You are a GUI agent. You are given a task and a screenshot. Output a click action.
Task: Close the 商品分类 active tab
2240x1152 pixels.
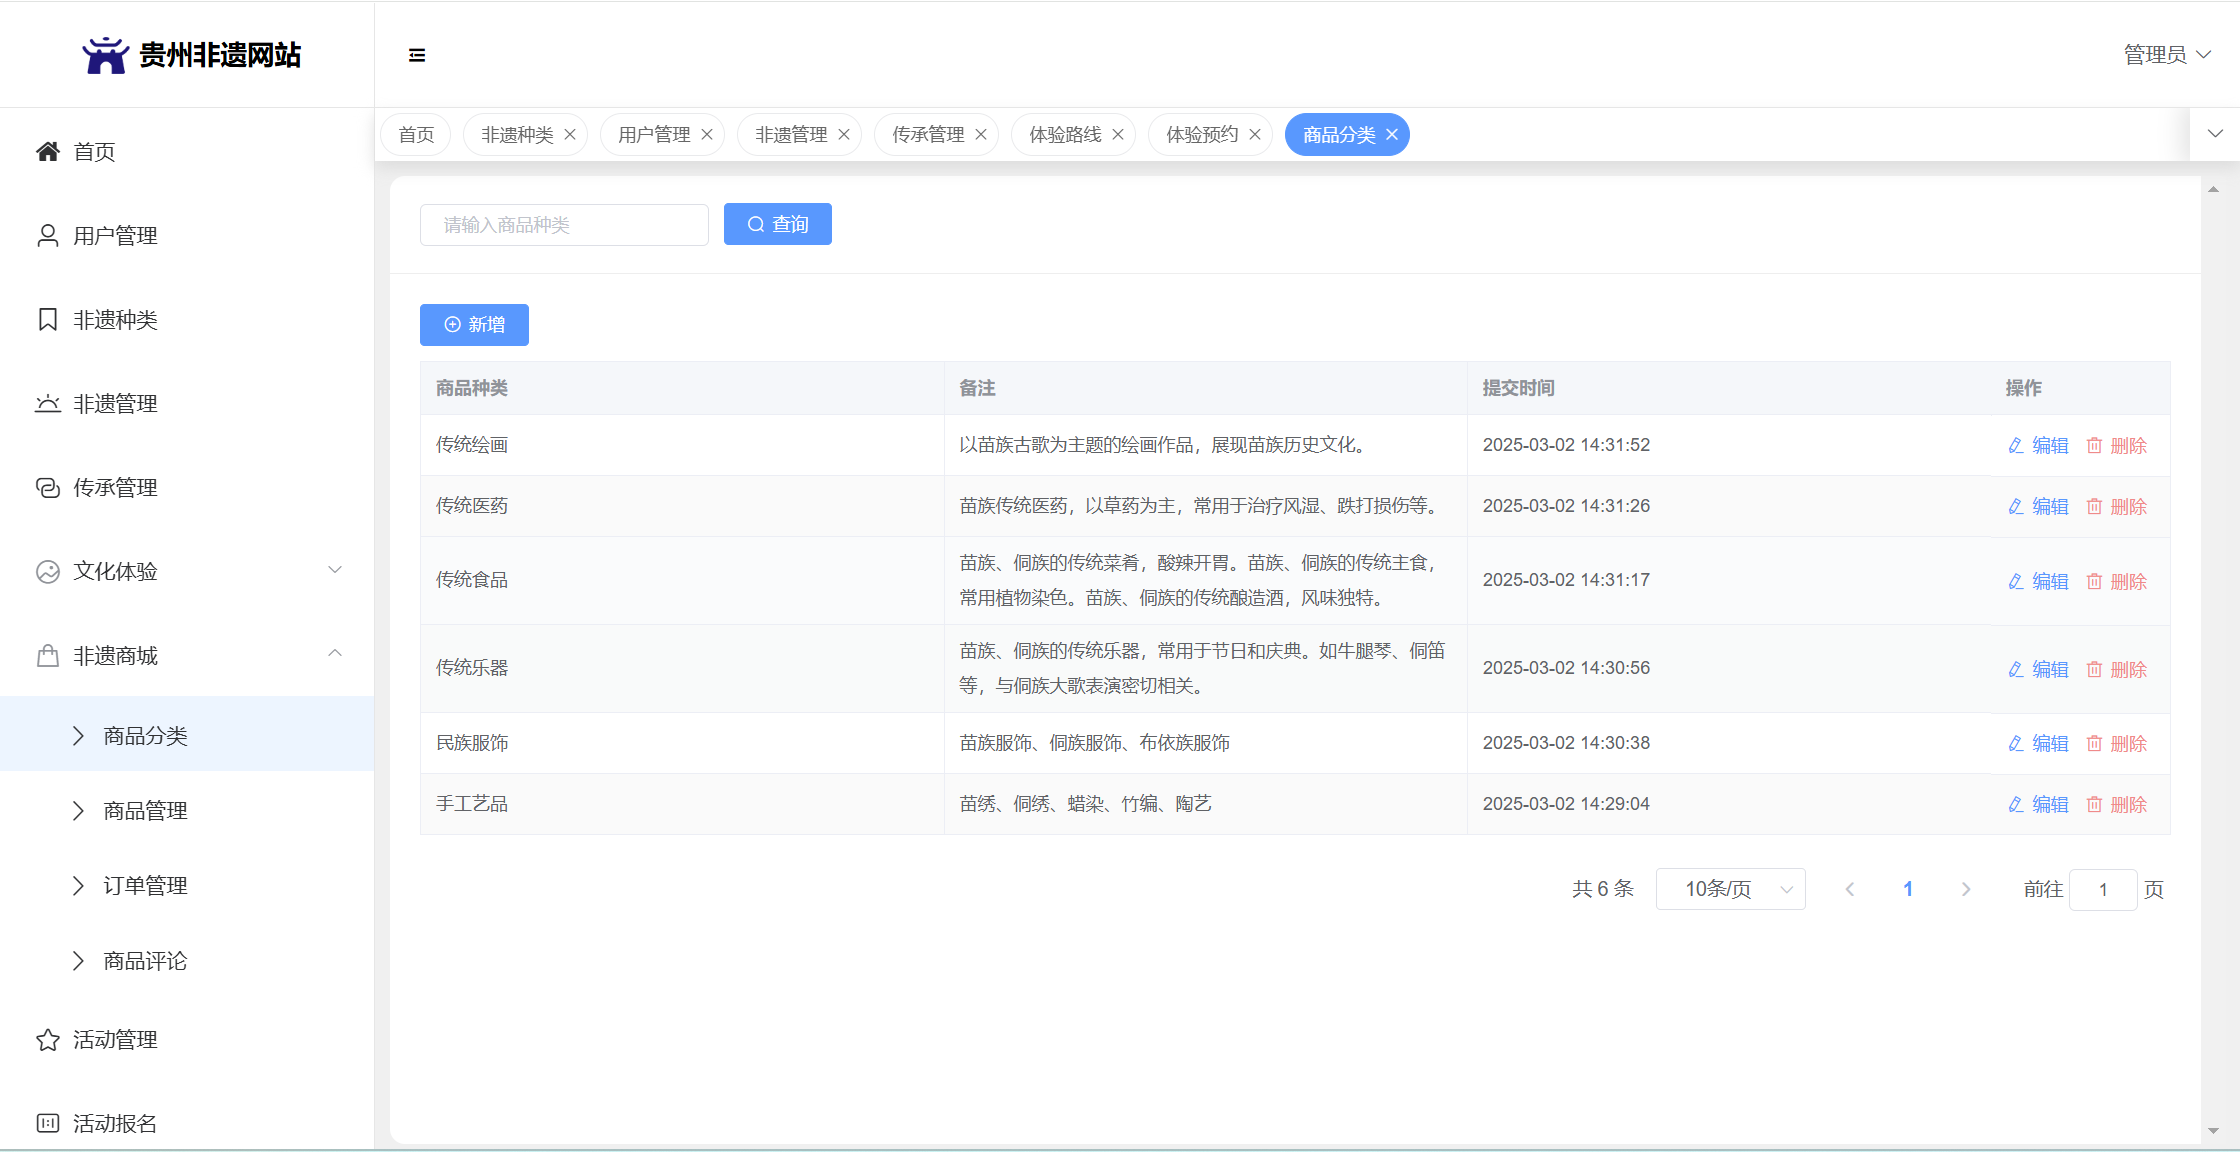click(1392, 135)
